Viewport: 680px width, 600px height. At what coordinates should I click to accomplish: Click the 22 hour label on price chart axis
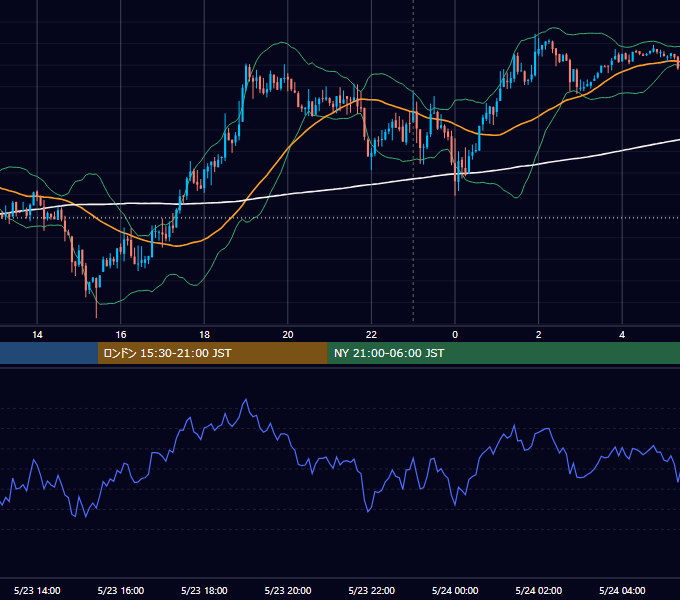371,335
